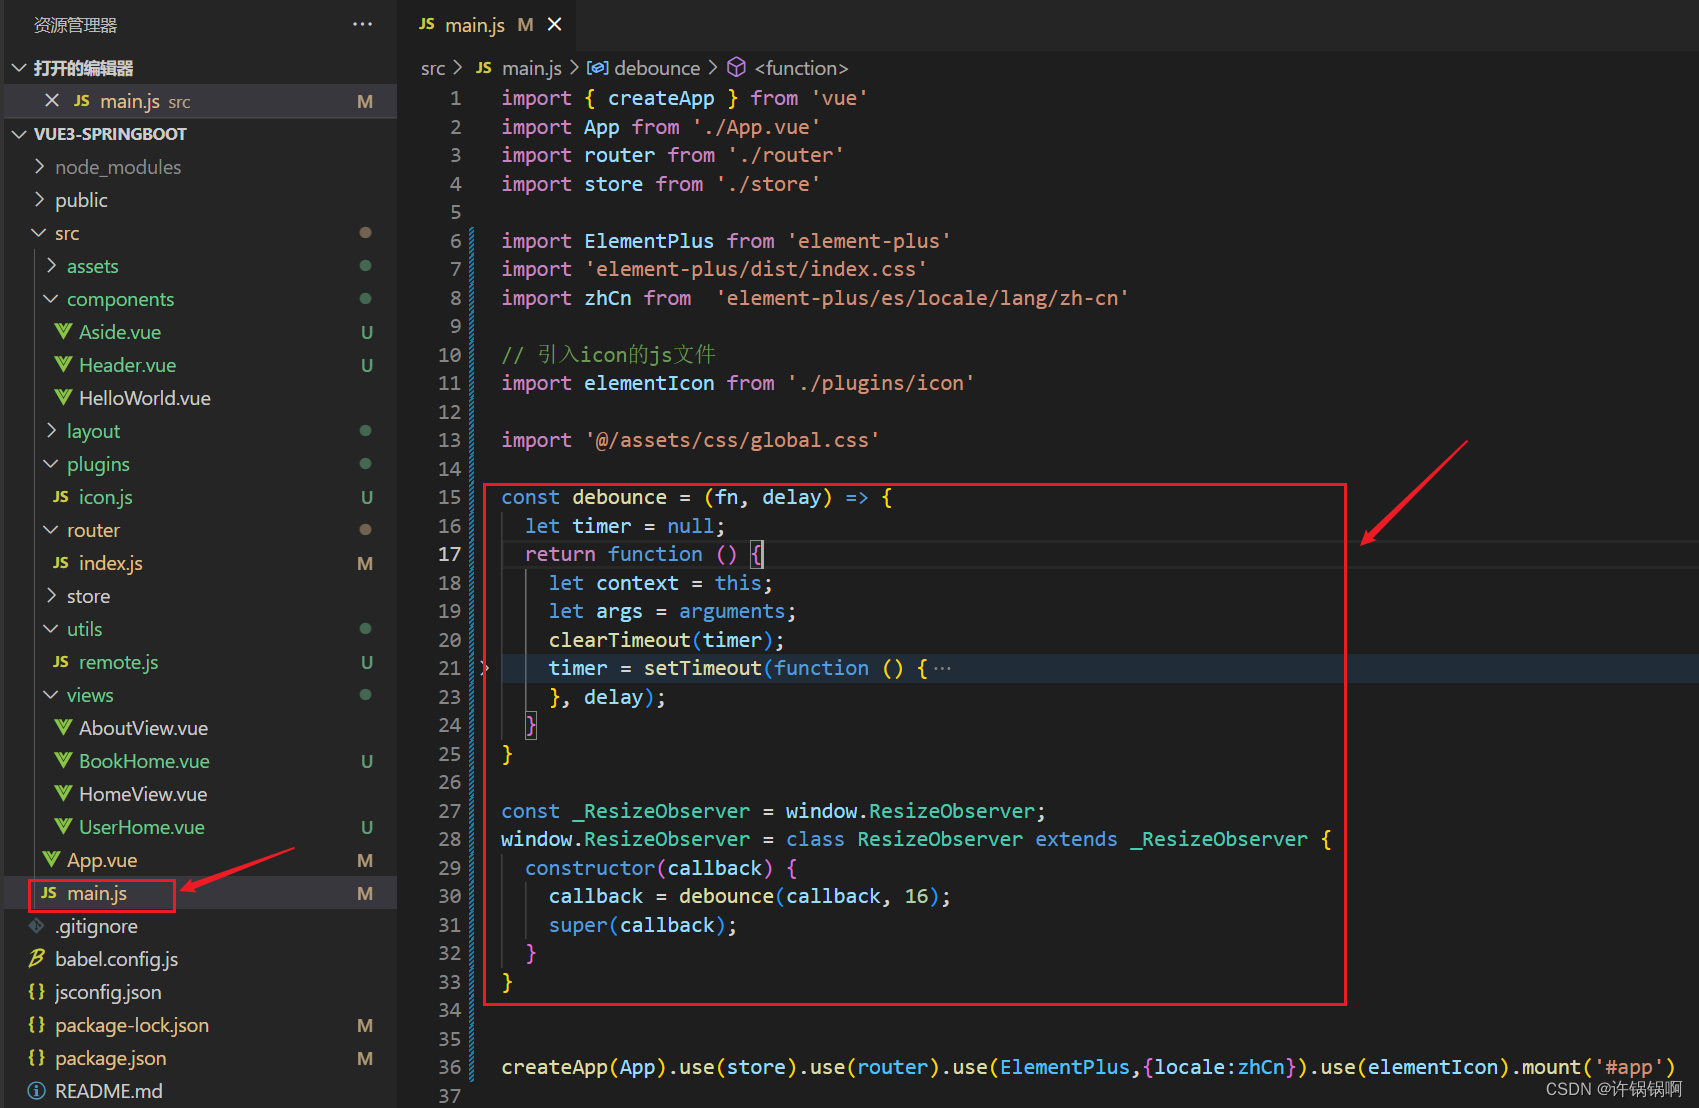Collapse the utils folder
This screenshot has height=1108, width=1699.
pos(52,629)
